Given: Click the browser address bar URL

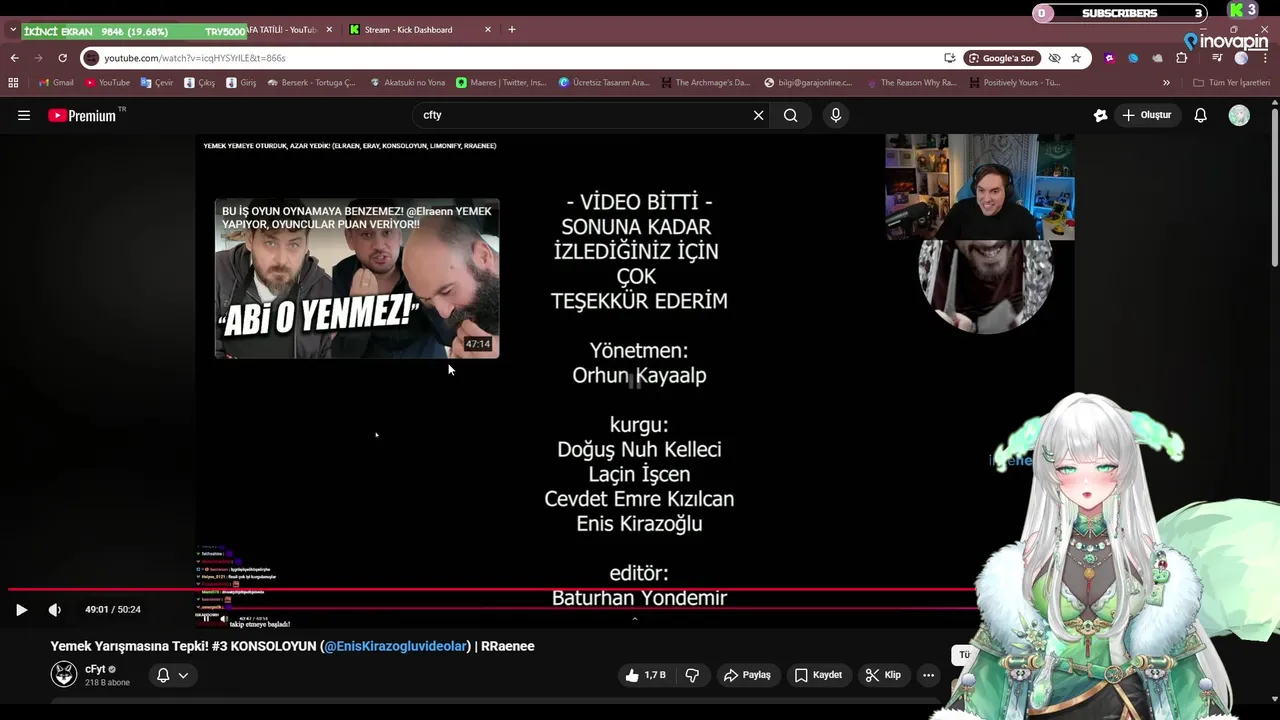Looking at the screenshot, I should 195,58.
